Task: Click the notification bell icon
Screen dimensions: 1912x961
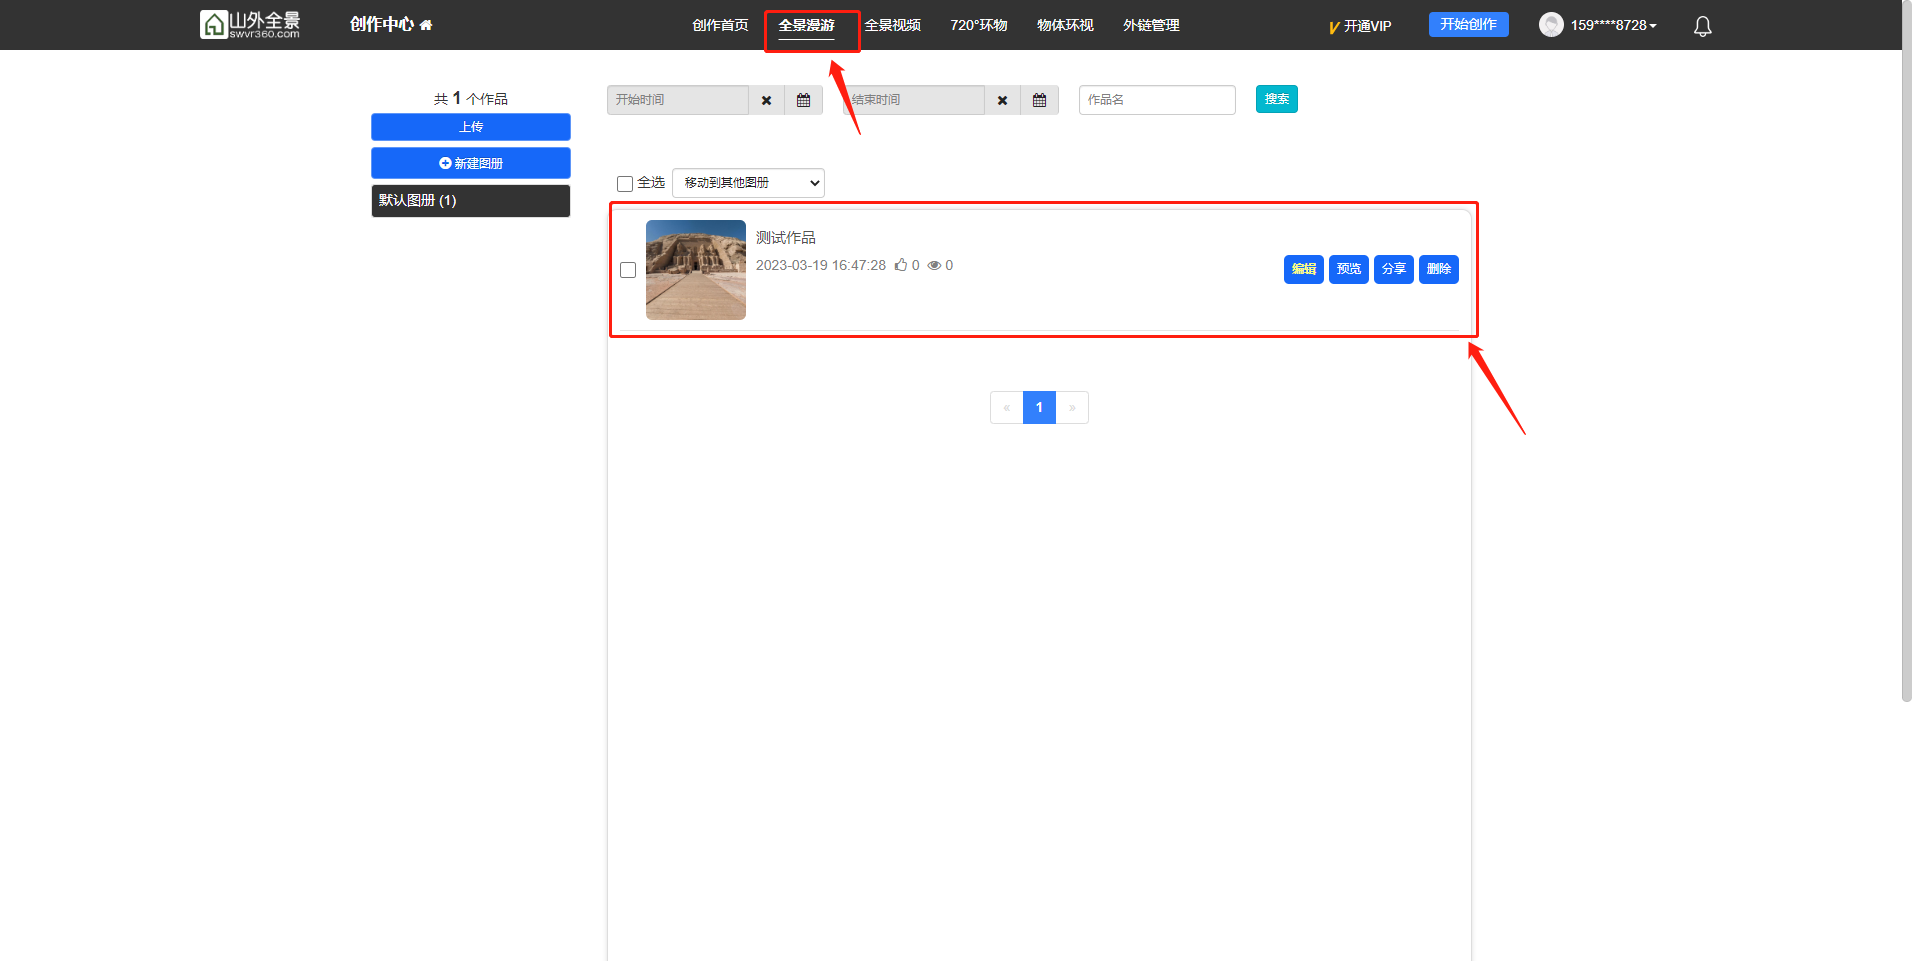Action: 1702,26
